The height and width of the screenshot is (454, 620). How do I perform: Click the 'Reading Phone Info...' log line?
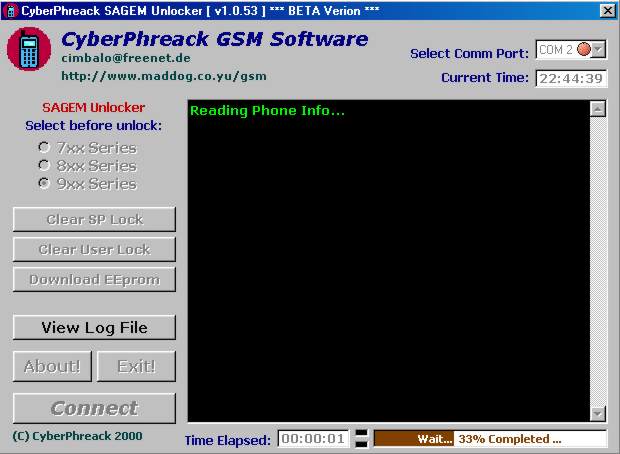click(267, 110)
